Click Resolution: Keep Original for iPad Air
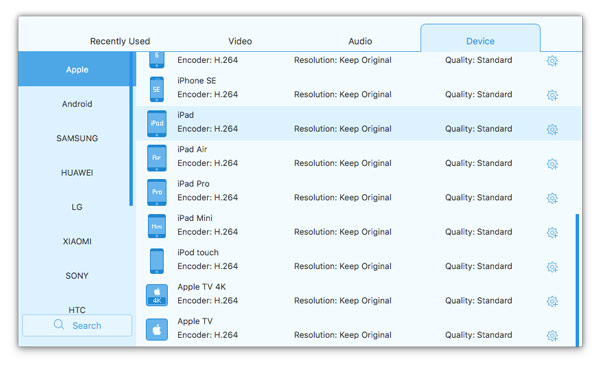 point(342,163)
